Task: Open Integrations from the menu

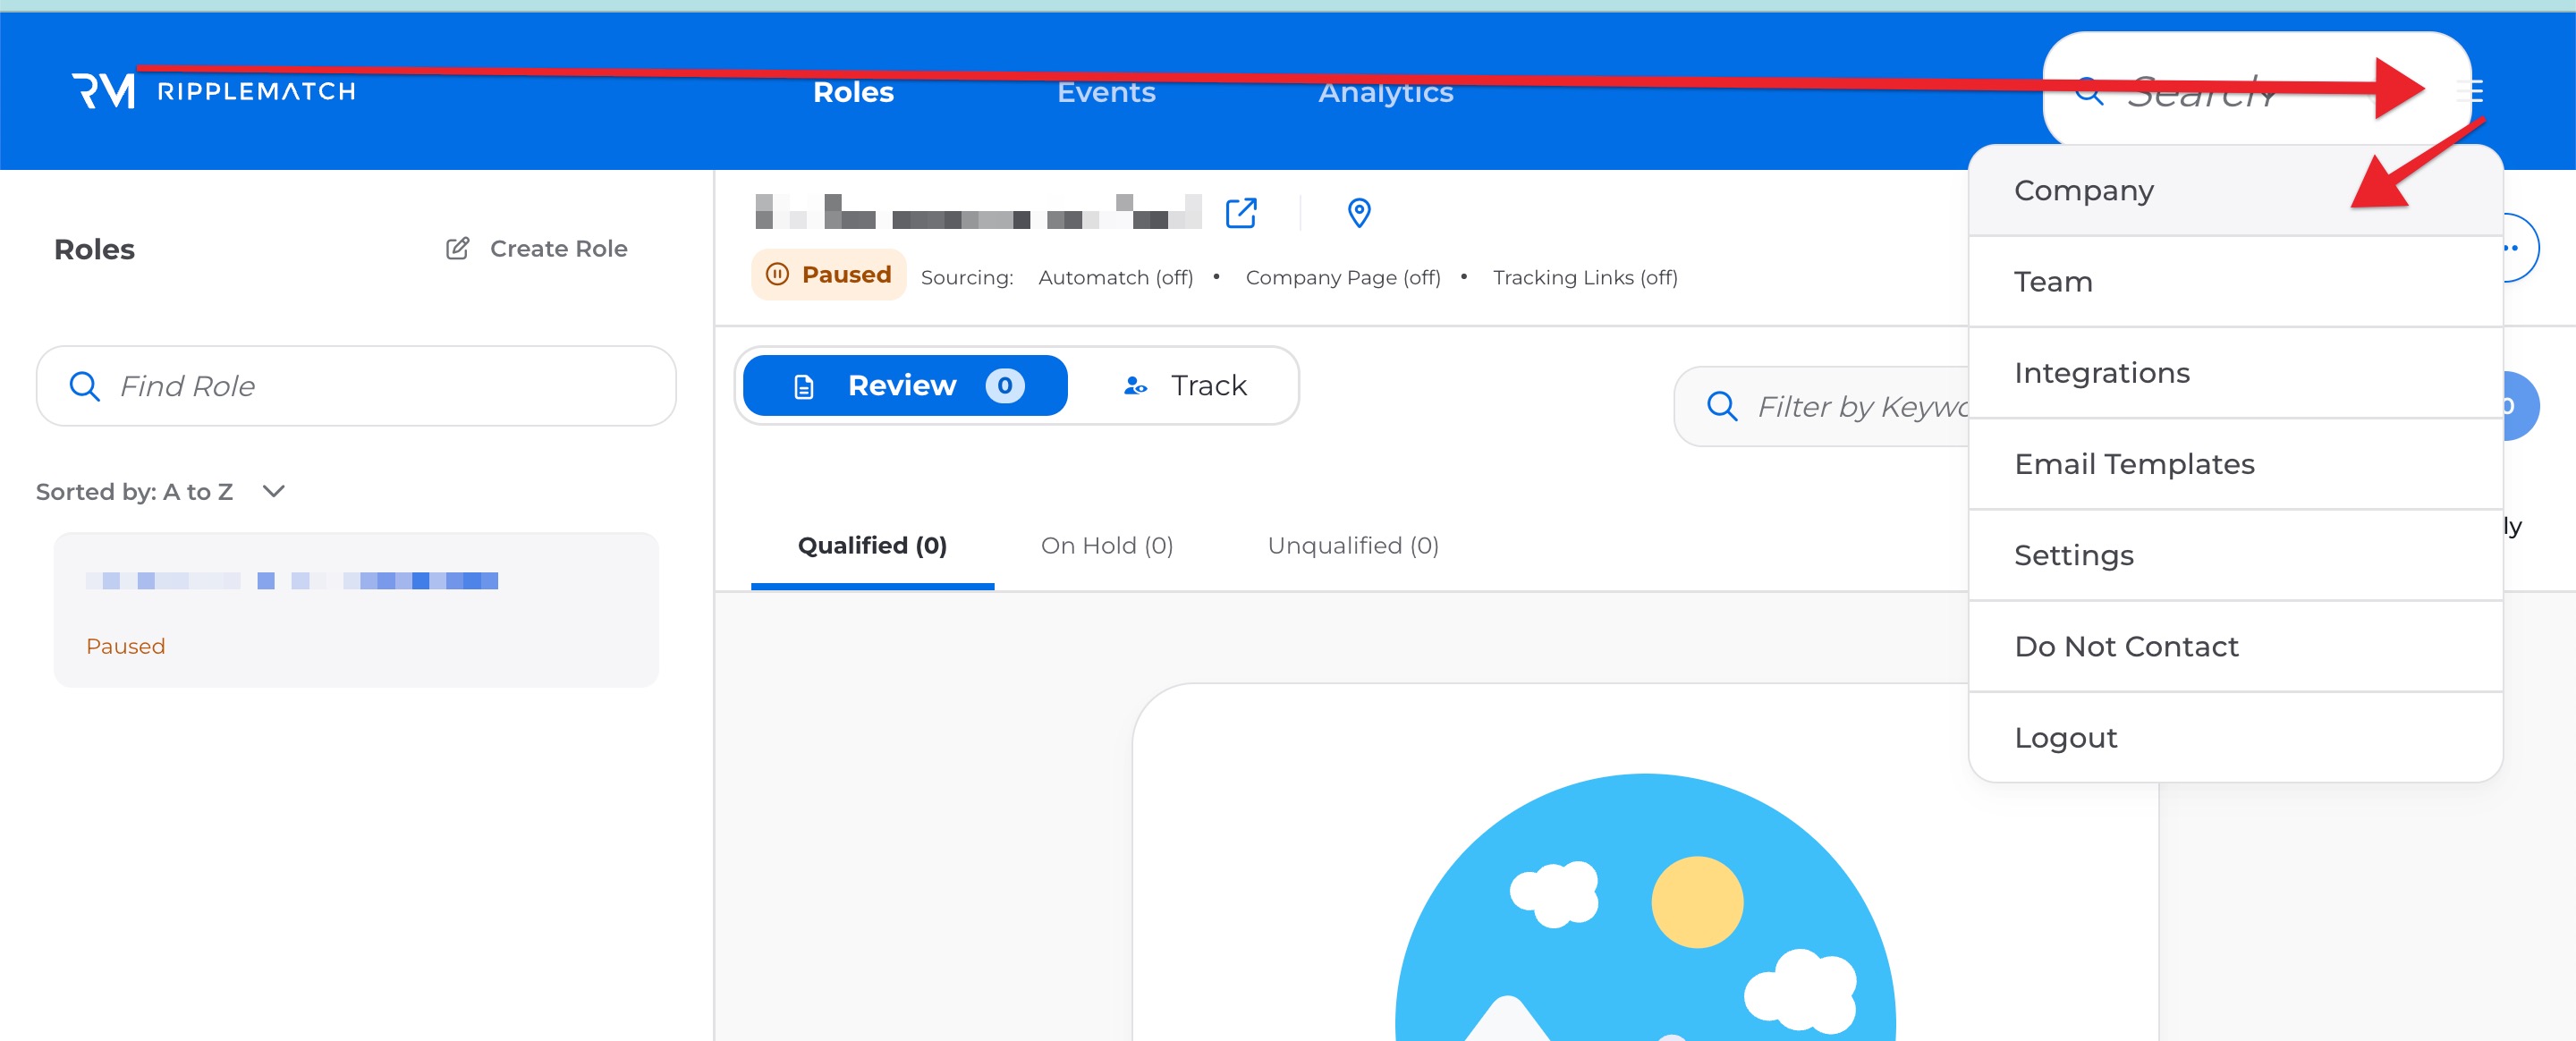Action: click(2101, 373)
